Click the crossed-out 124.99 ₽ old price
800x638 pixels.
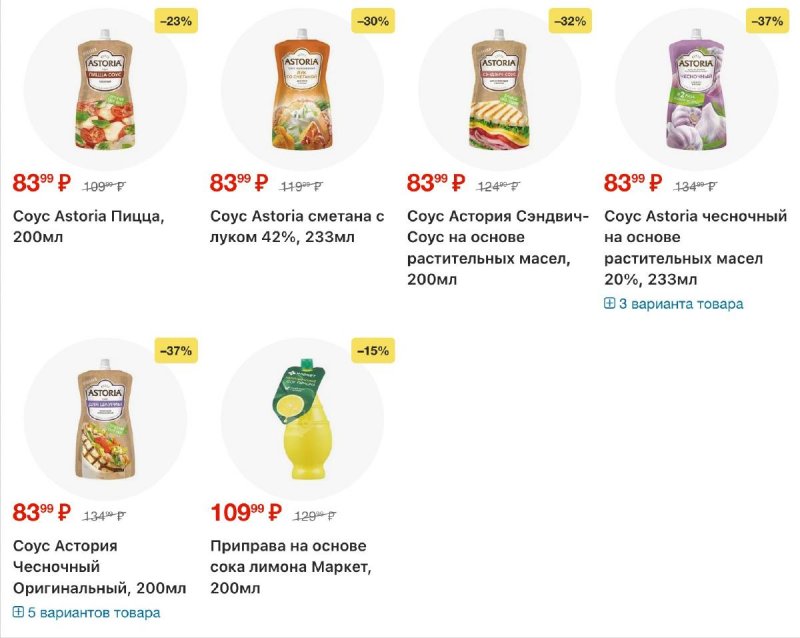pyautogui.click(x=501, y=186)
